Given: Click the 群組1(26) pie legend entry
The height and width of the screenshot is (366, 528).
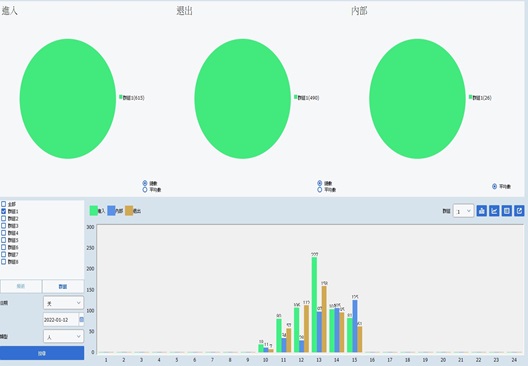Looking at the screenshot, I should (x=480, y=98).
